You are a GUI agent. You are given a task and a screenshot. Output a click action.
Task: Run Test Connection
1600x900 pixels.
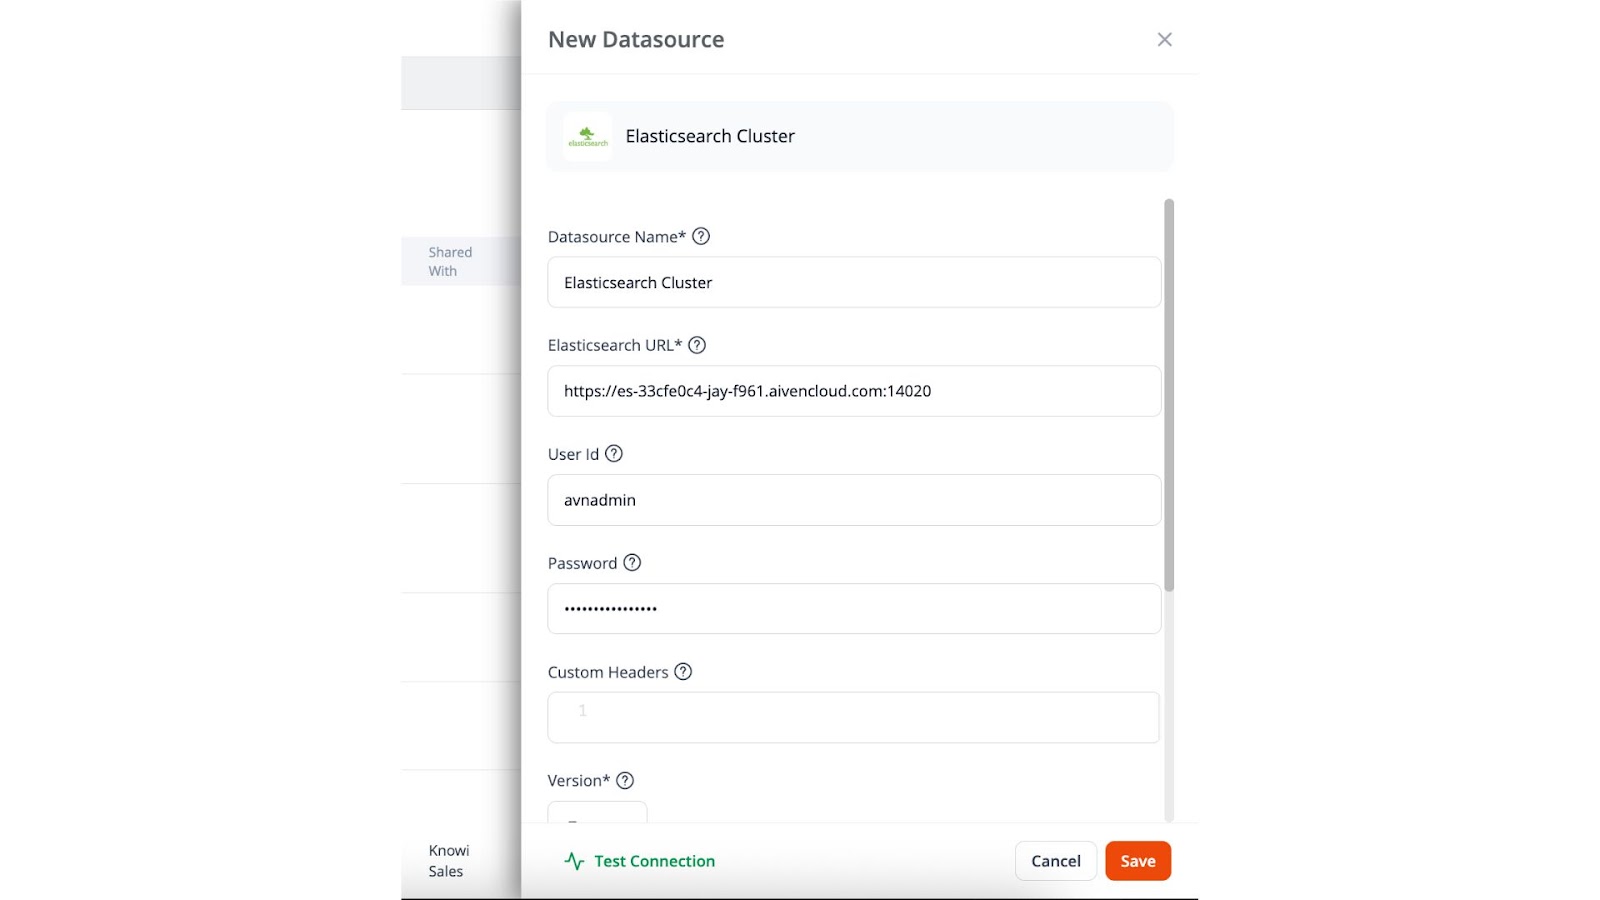point(640,861)
